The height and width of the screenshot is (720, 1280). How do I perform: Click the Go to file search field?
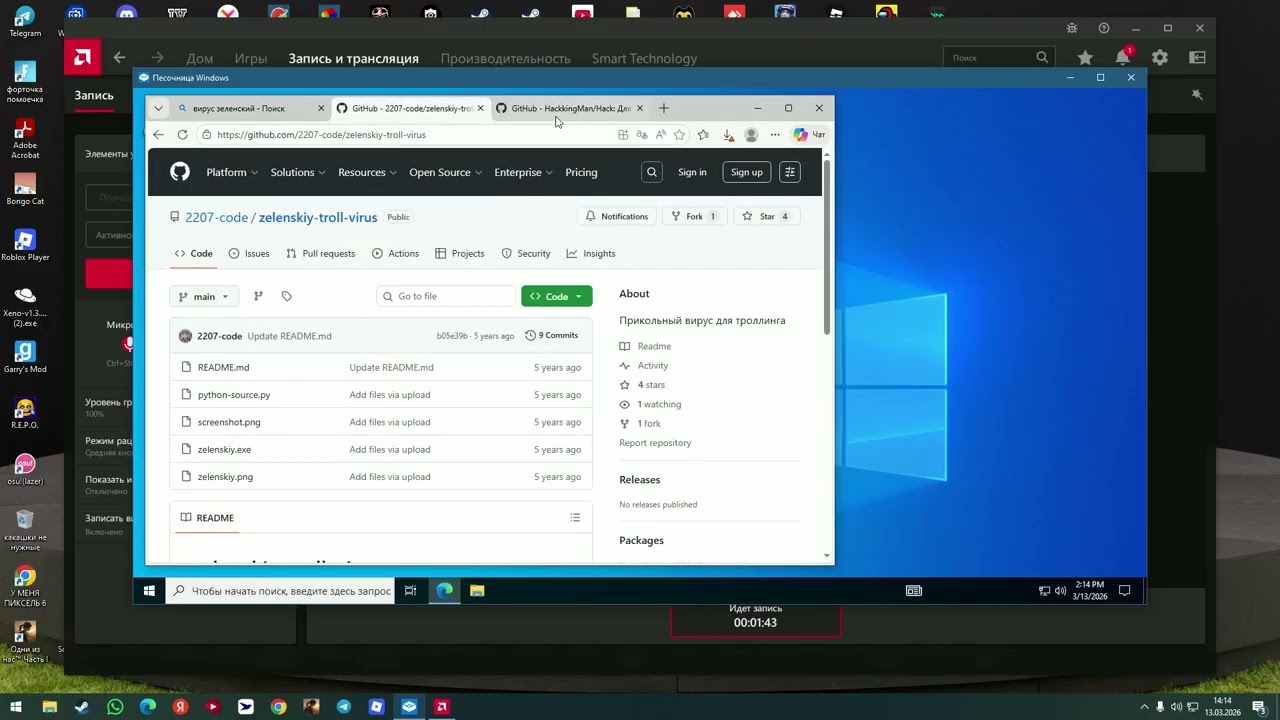click(446, 296)
